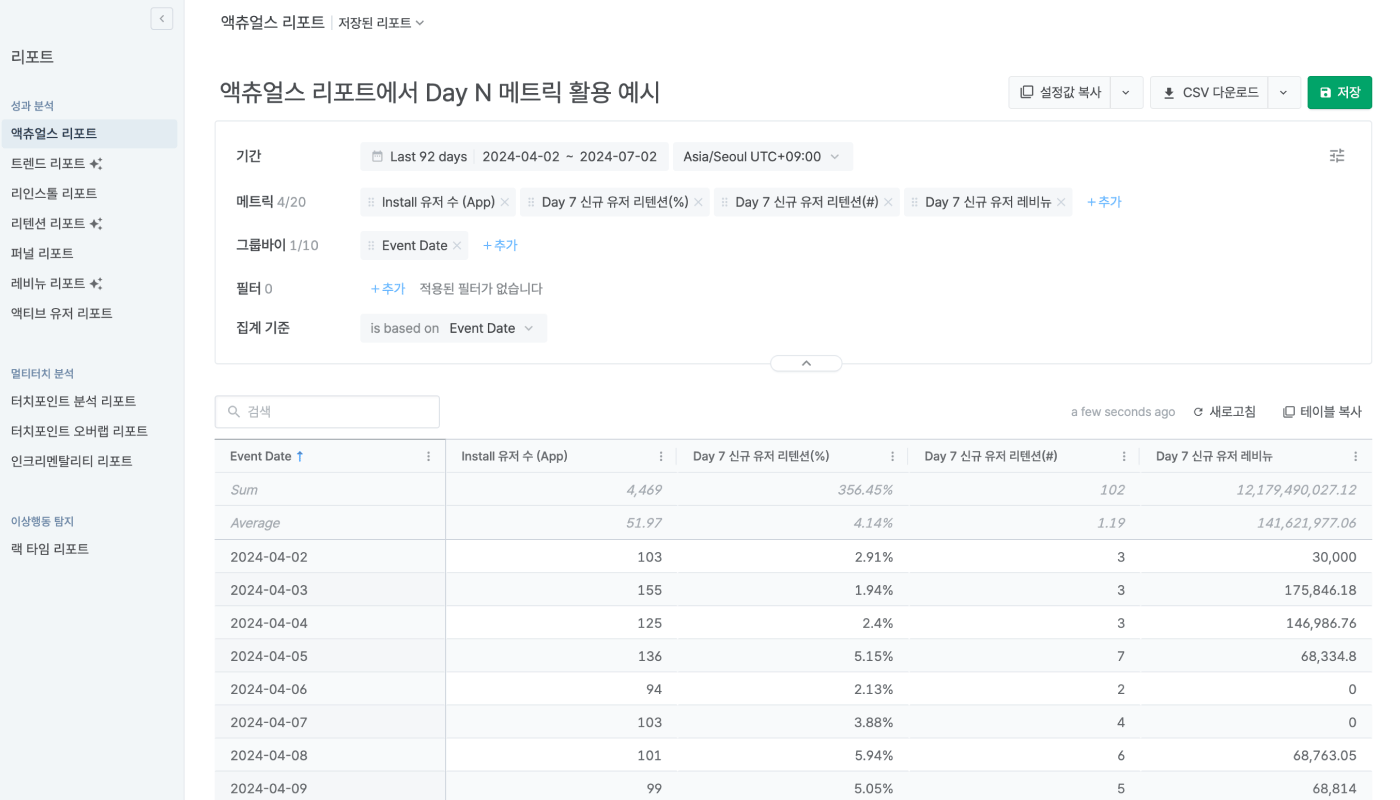
Task: Open 인크리멘탈리티 리포트 in sidebar
Action: click(89, 461)
